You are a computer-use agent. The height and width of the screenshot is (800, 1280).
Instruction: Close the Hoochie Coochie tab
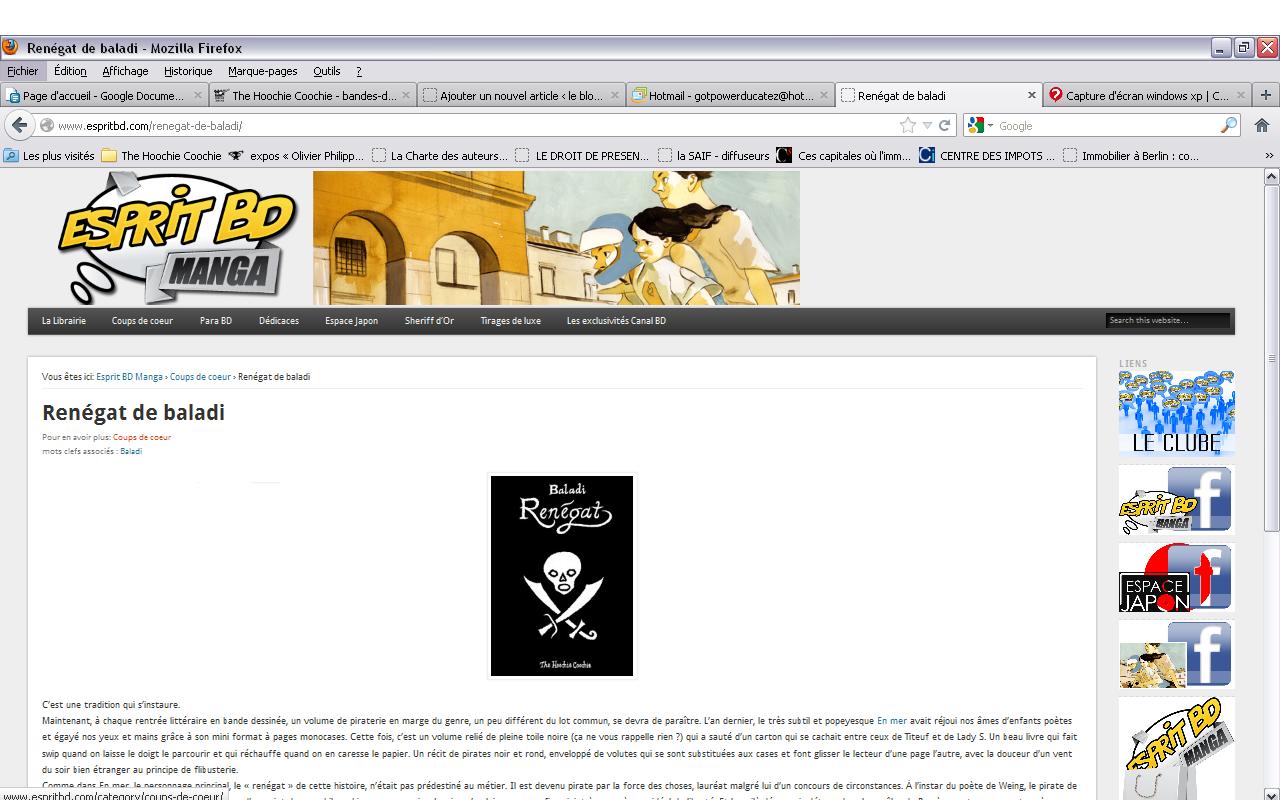(x=406, y=95)
